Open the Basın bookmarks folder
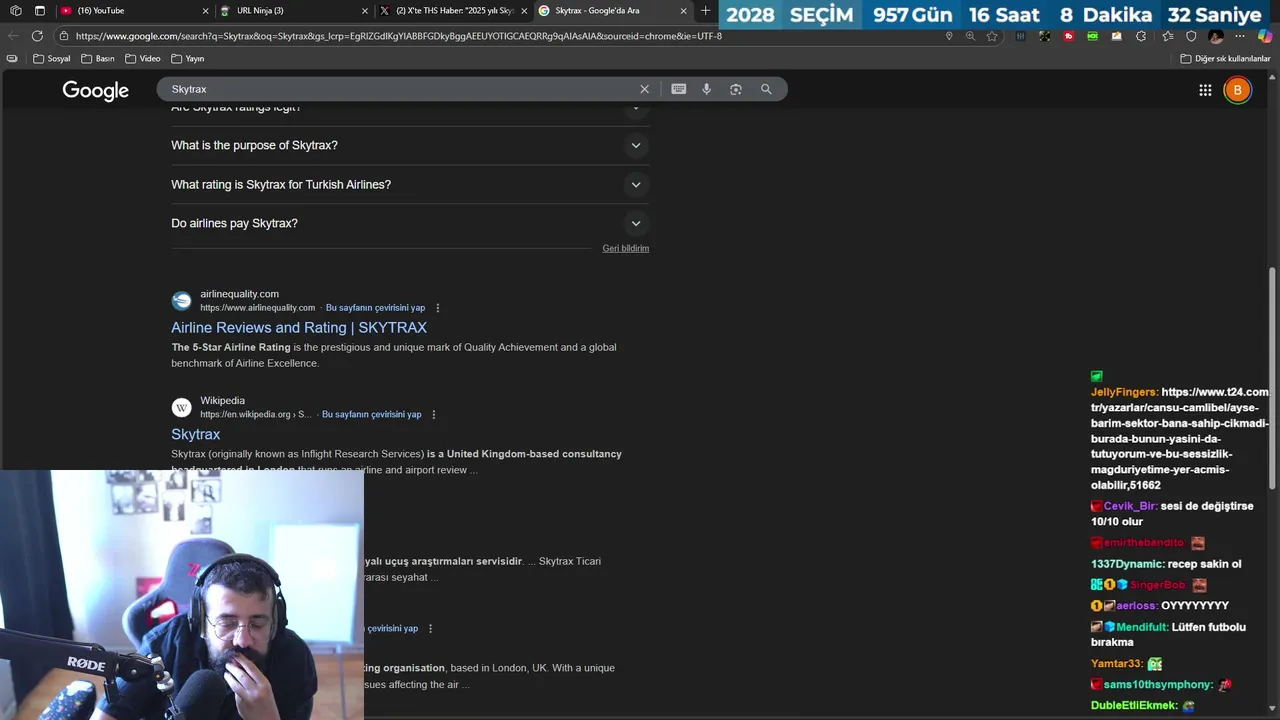Screen dimensions: 1280x720 98,59
